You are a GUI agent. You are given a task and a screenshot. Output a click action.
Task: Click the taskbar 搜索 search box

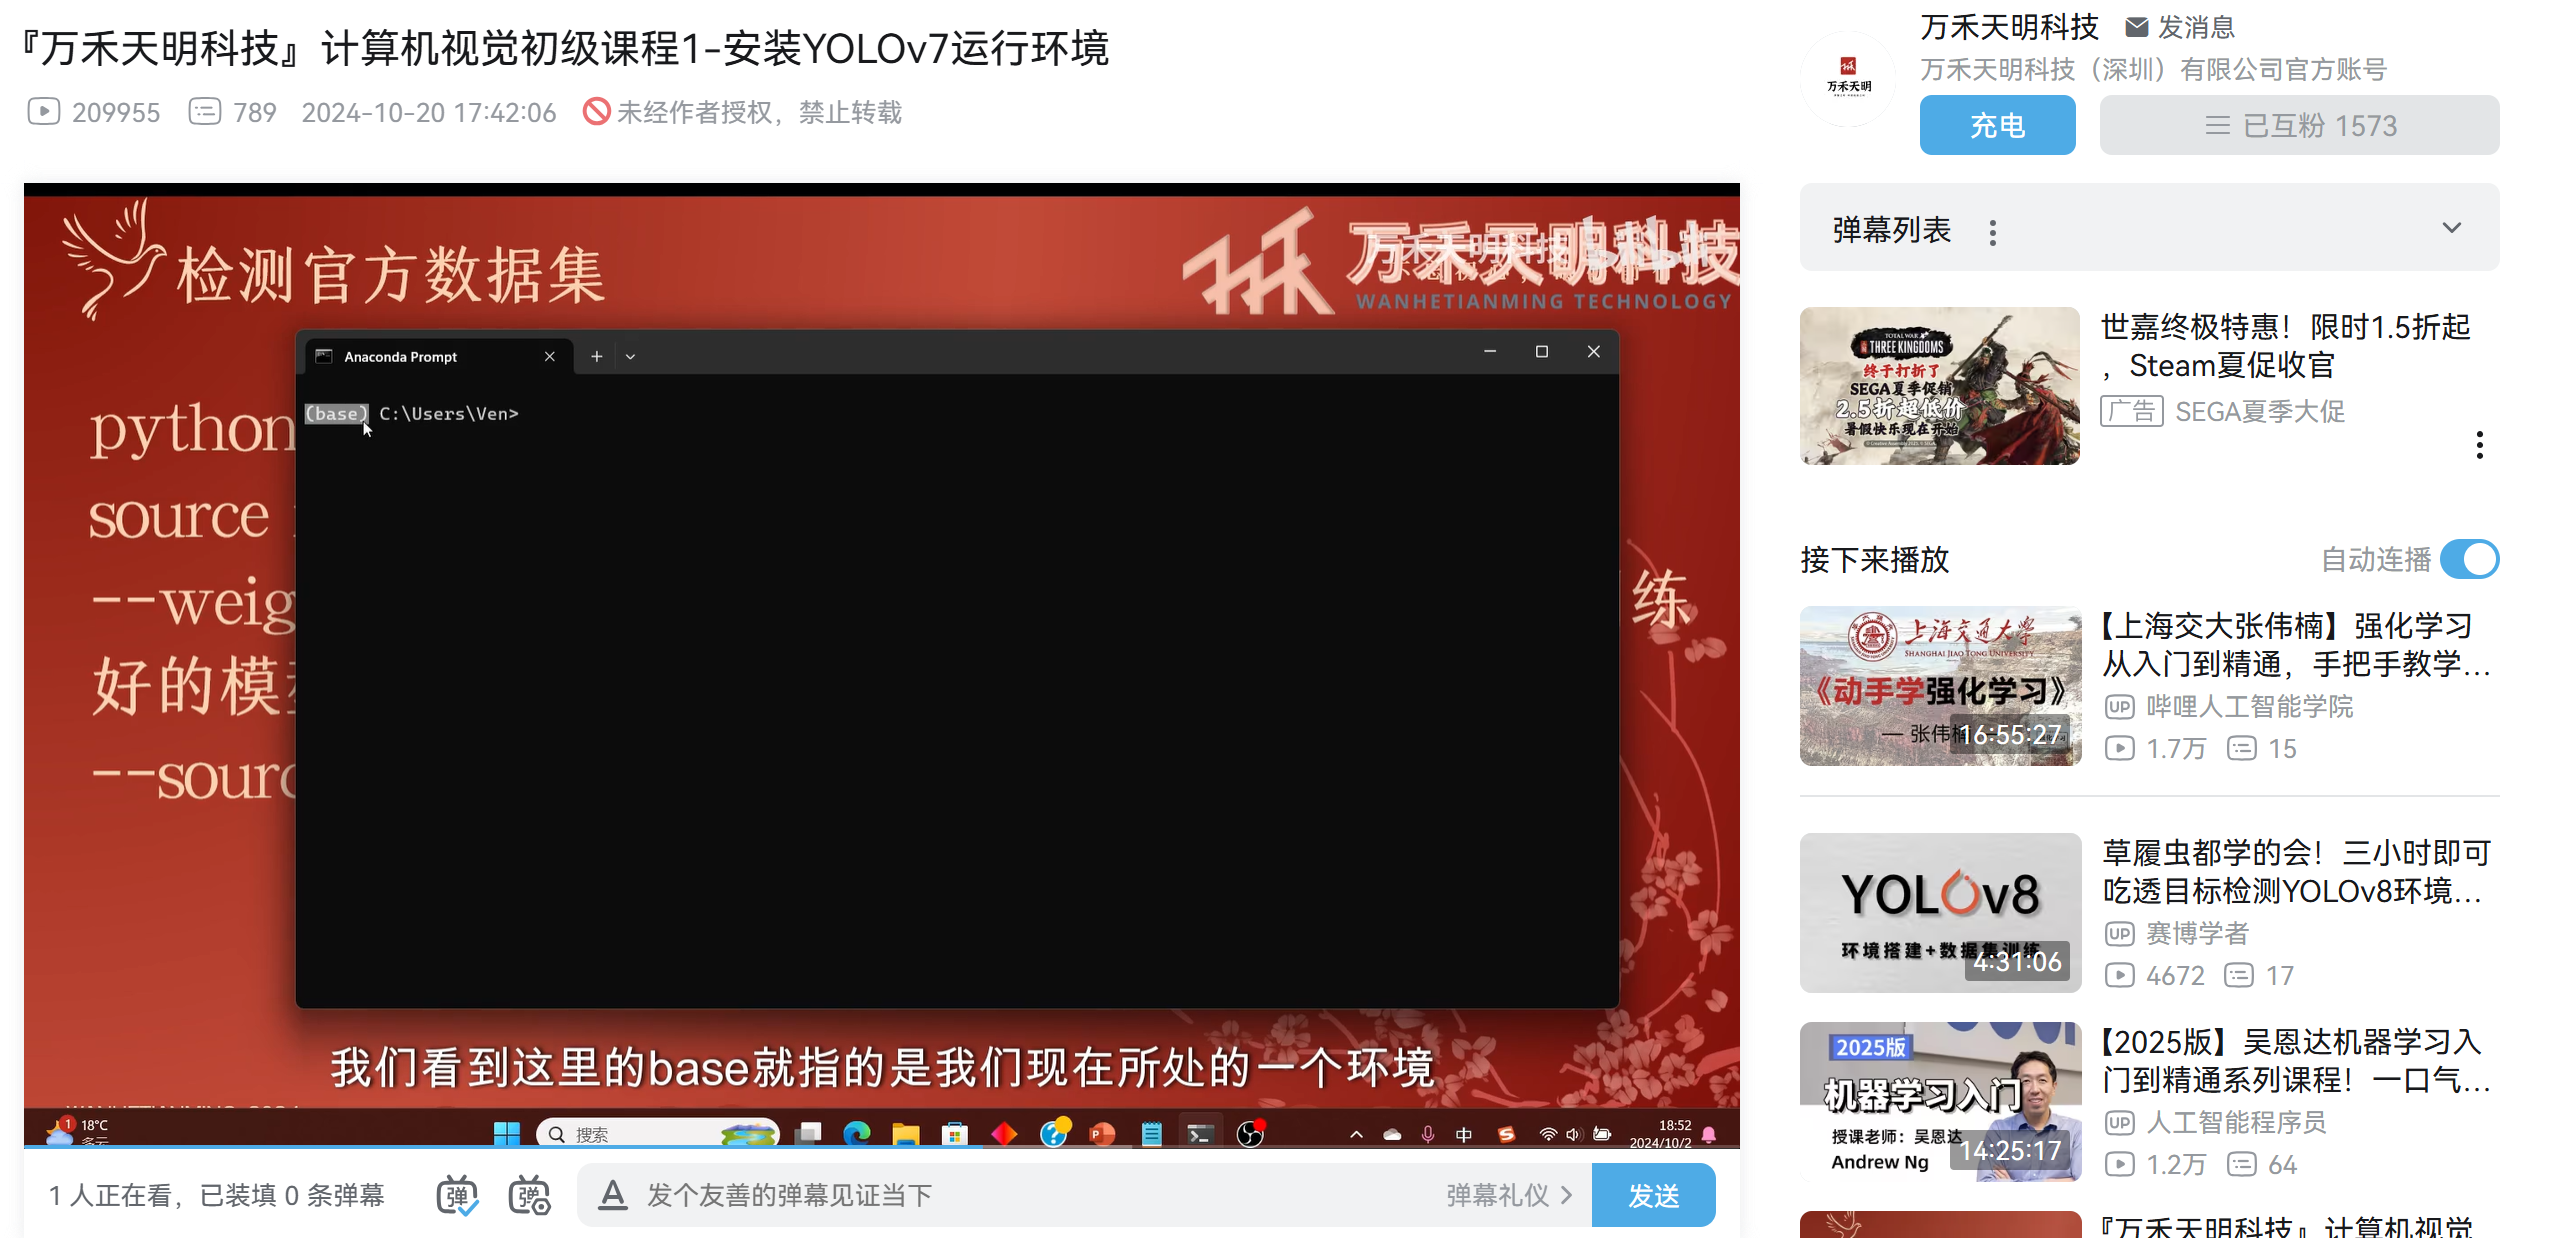[657, 1134]
